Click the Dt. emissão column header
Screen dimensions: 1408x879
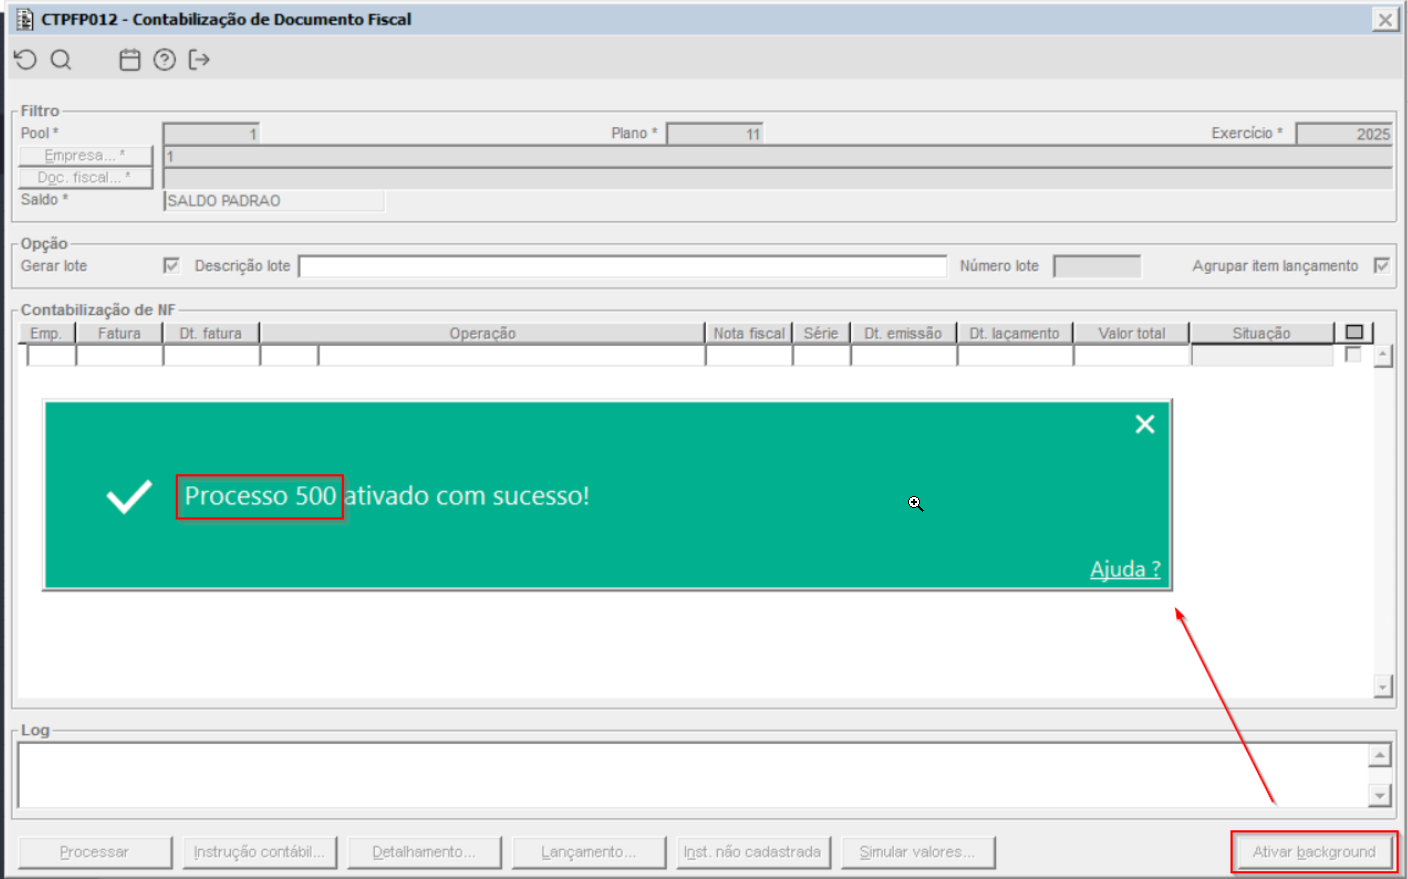pos(903,333)
